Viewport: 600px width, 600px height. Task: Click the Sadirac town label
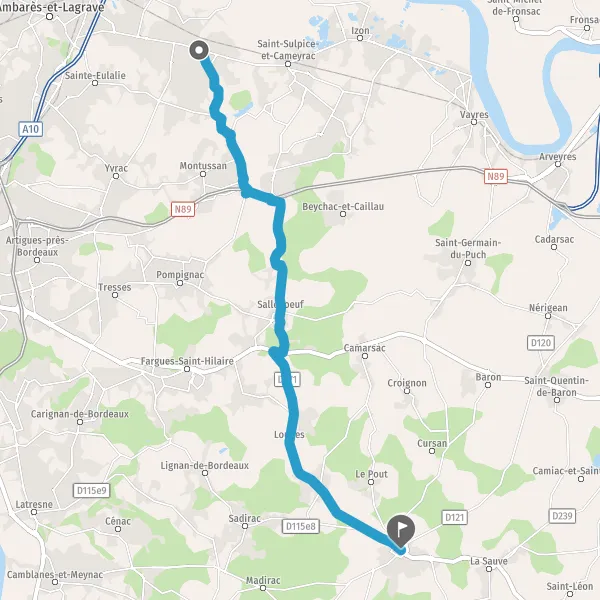[245, 518]
